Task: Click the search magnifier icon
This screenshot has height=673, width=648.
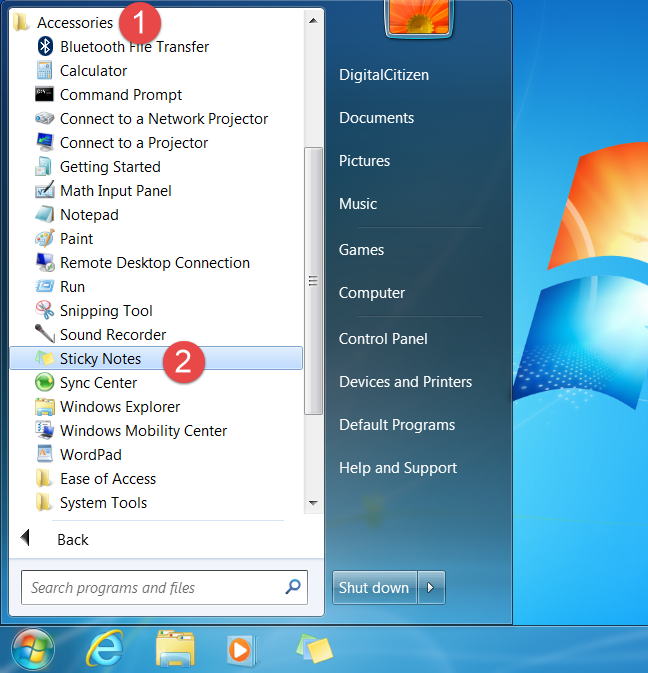Action: point(293,586)
